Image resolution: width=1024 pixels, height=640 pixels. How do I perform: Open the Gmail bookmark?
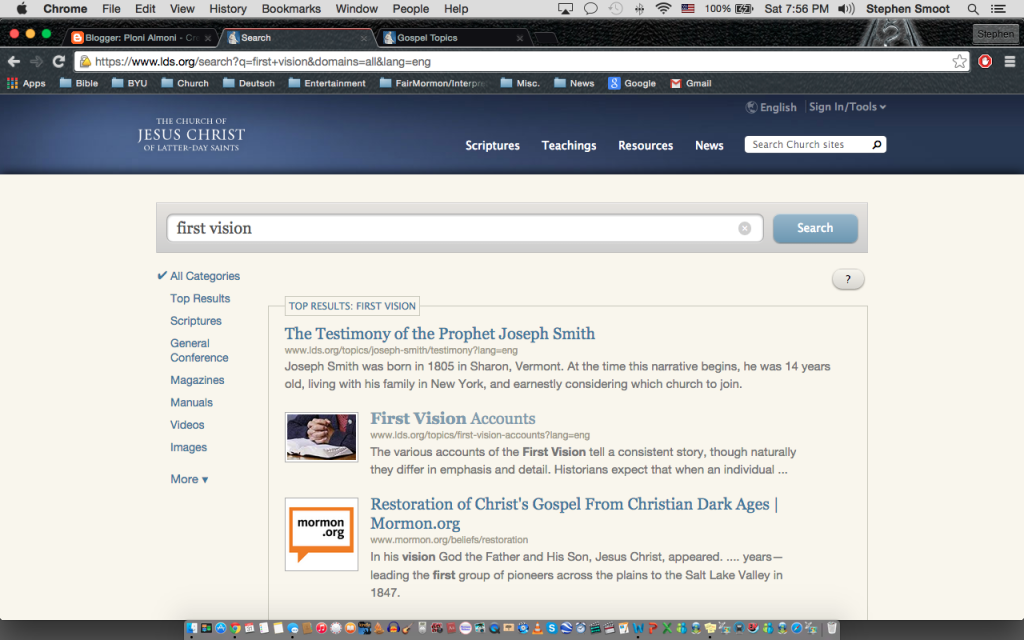691,83
